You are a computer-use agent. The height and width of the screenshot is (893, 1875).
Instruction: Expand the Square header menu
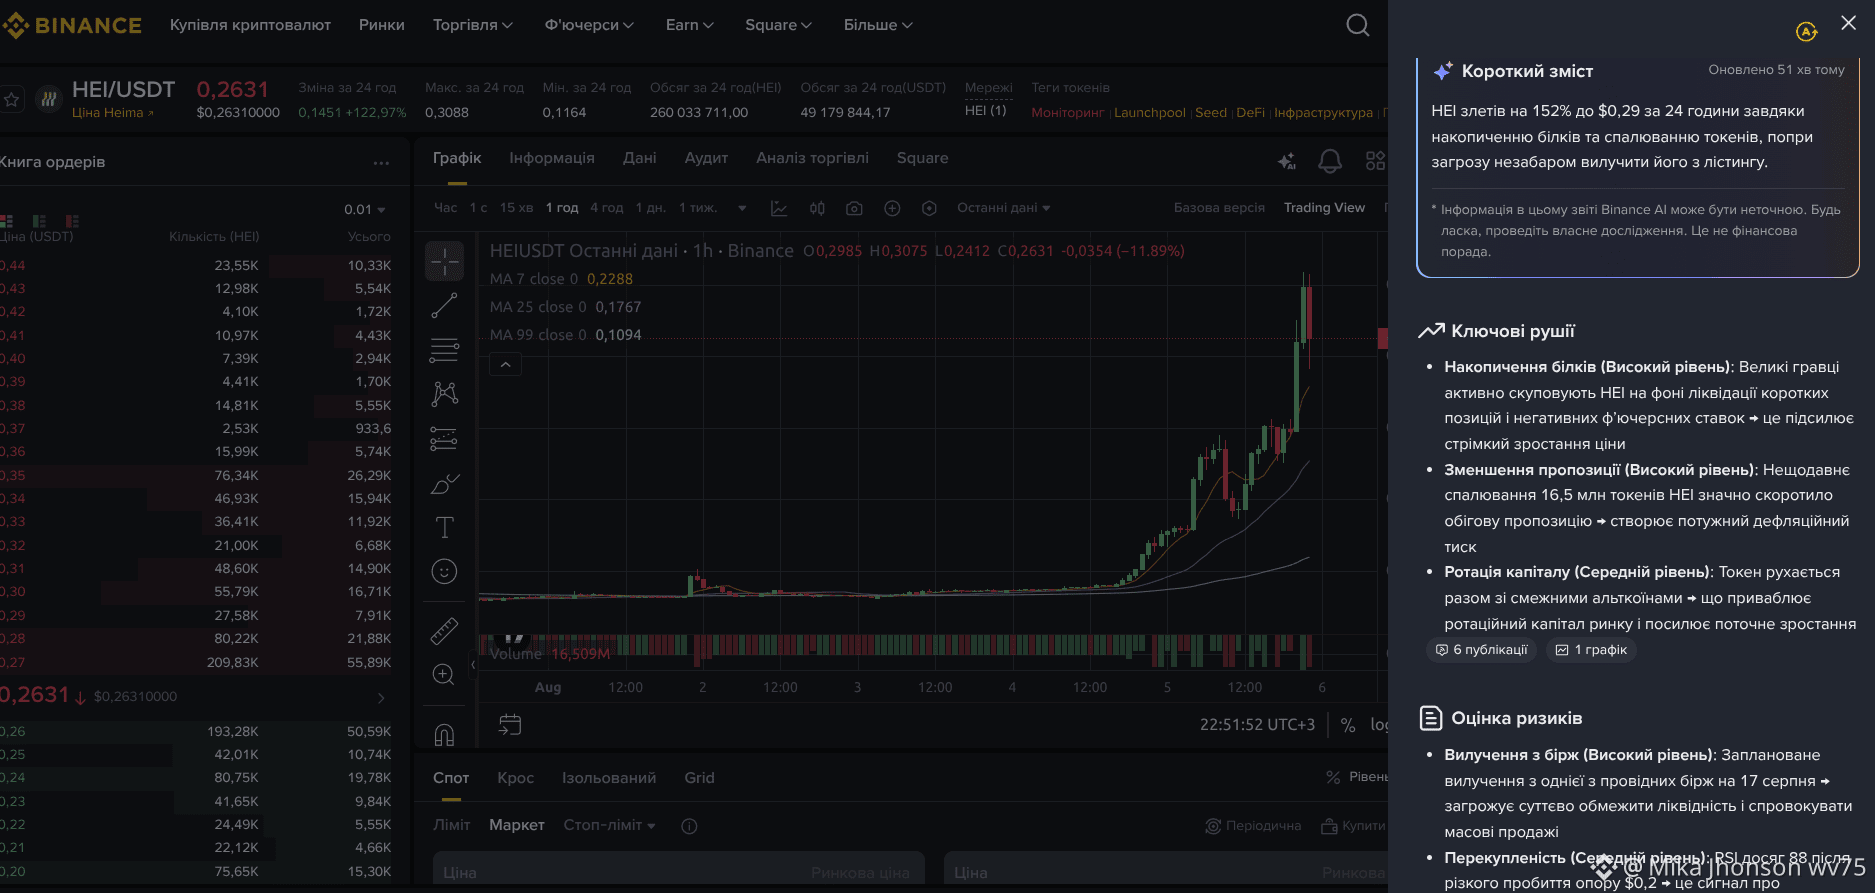tap(778, 25)
